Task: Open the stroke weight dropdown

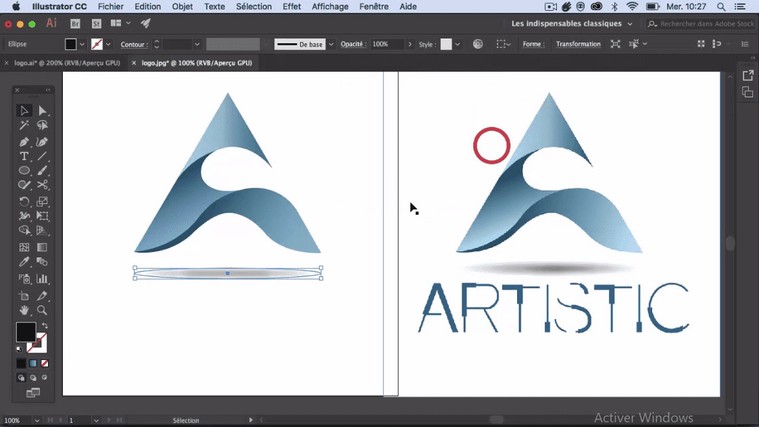Action: pos(197,44)
